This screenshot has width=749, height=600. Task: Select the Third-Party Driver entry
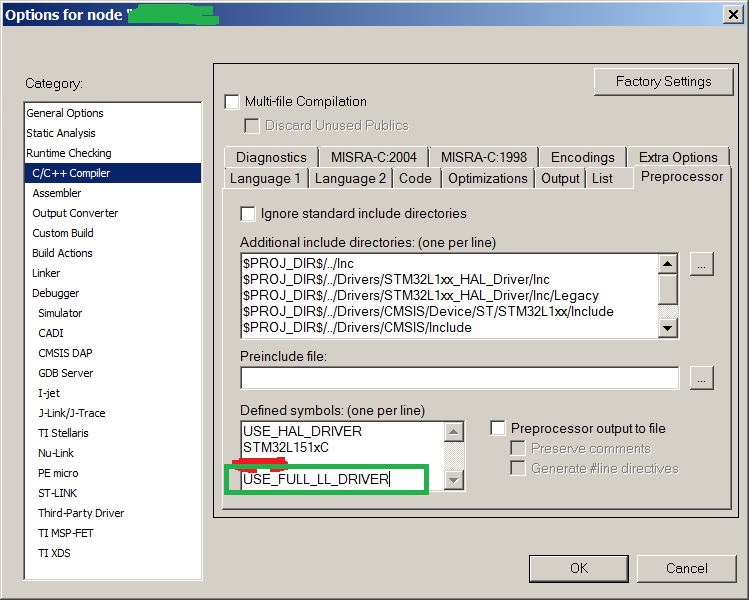[x=81, y=514]
